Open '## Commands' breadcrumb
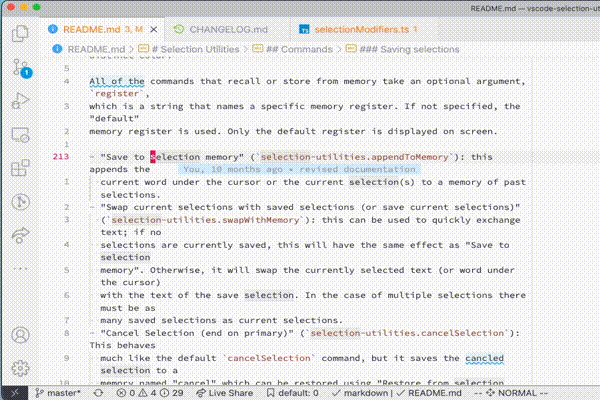 [293, 49]
